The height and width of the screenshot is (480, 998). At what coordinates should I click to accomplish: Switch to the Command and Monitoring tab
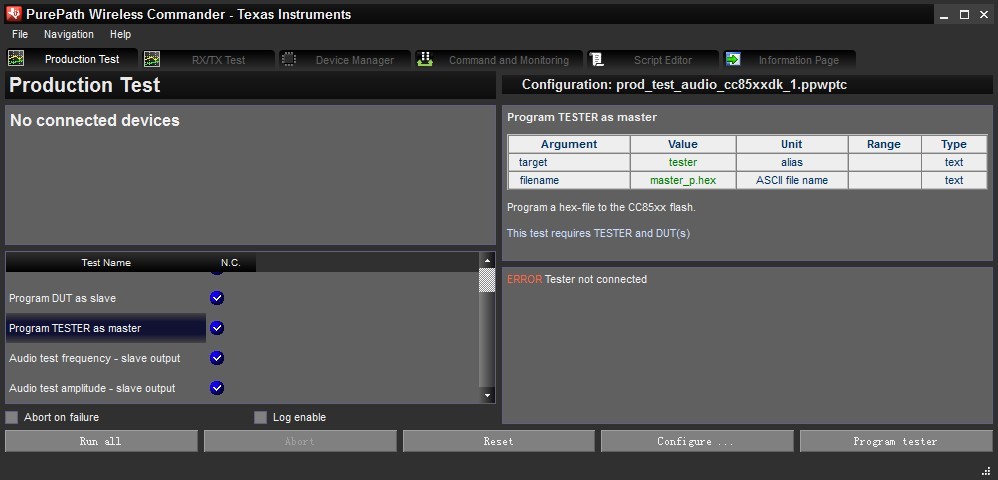click(x=499, y=60)
